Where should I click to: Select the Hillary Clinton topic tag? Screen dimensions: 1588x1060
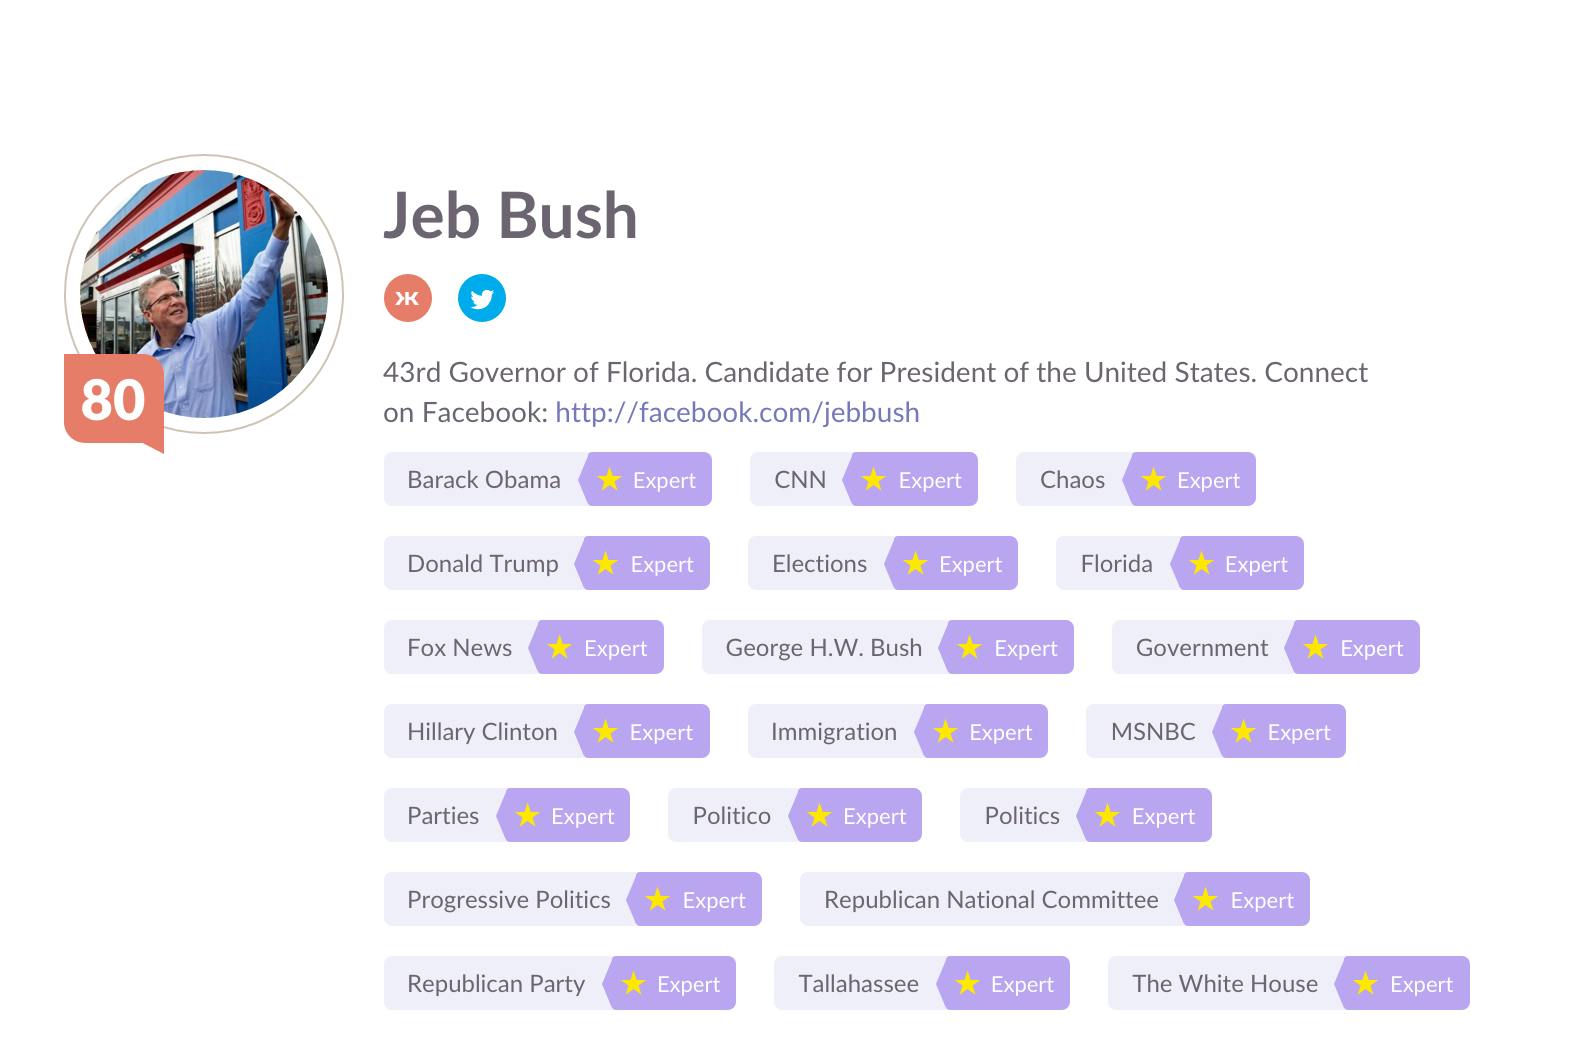tap(482, 732)
